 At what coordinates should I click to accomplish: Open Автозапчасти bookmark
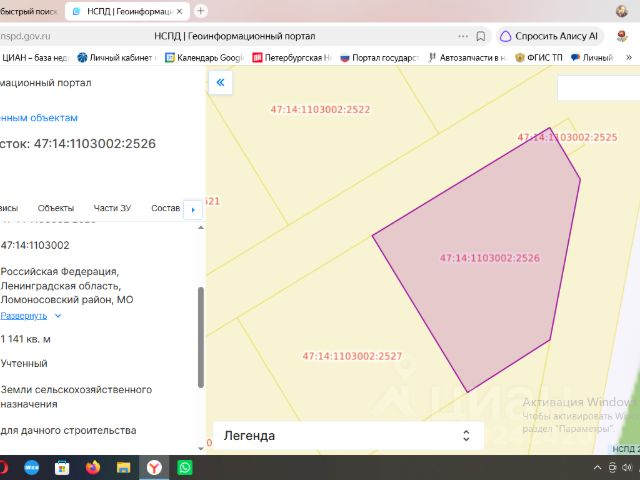[x=467, y=58]
